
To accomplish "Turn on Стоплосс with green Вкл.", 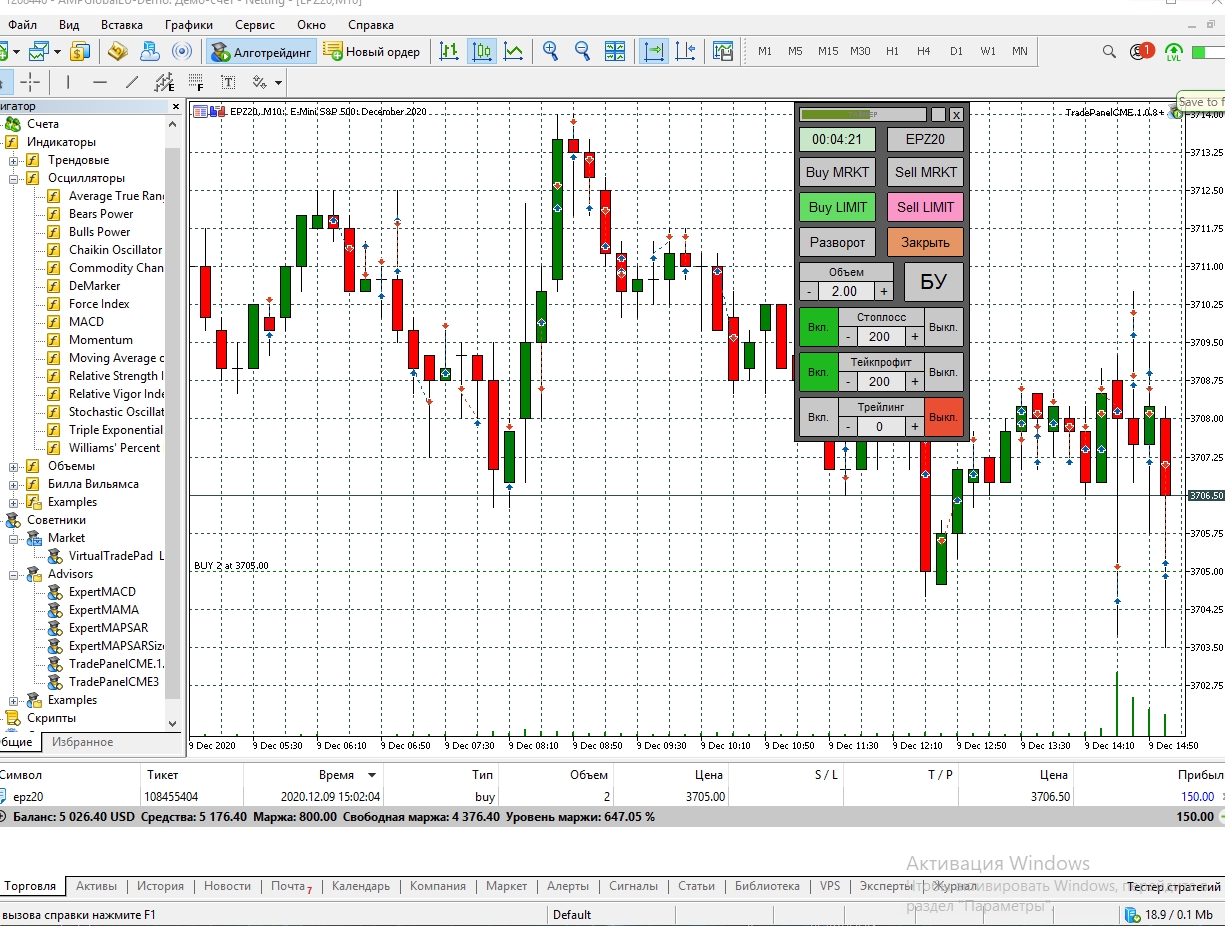I will [x=818, y=327].
